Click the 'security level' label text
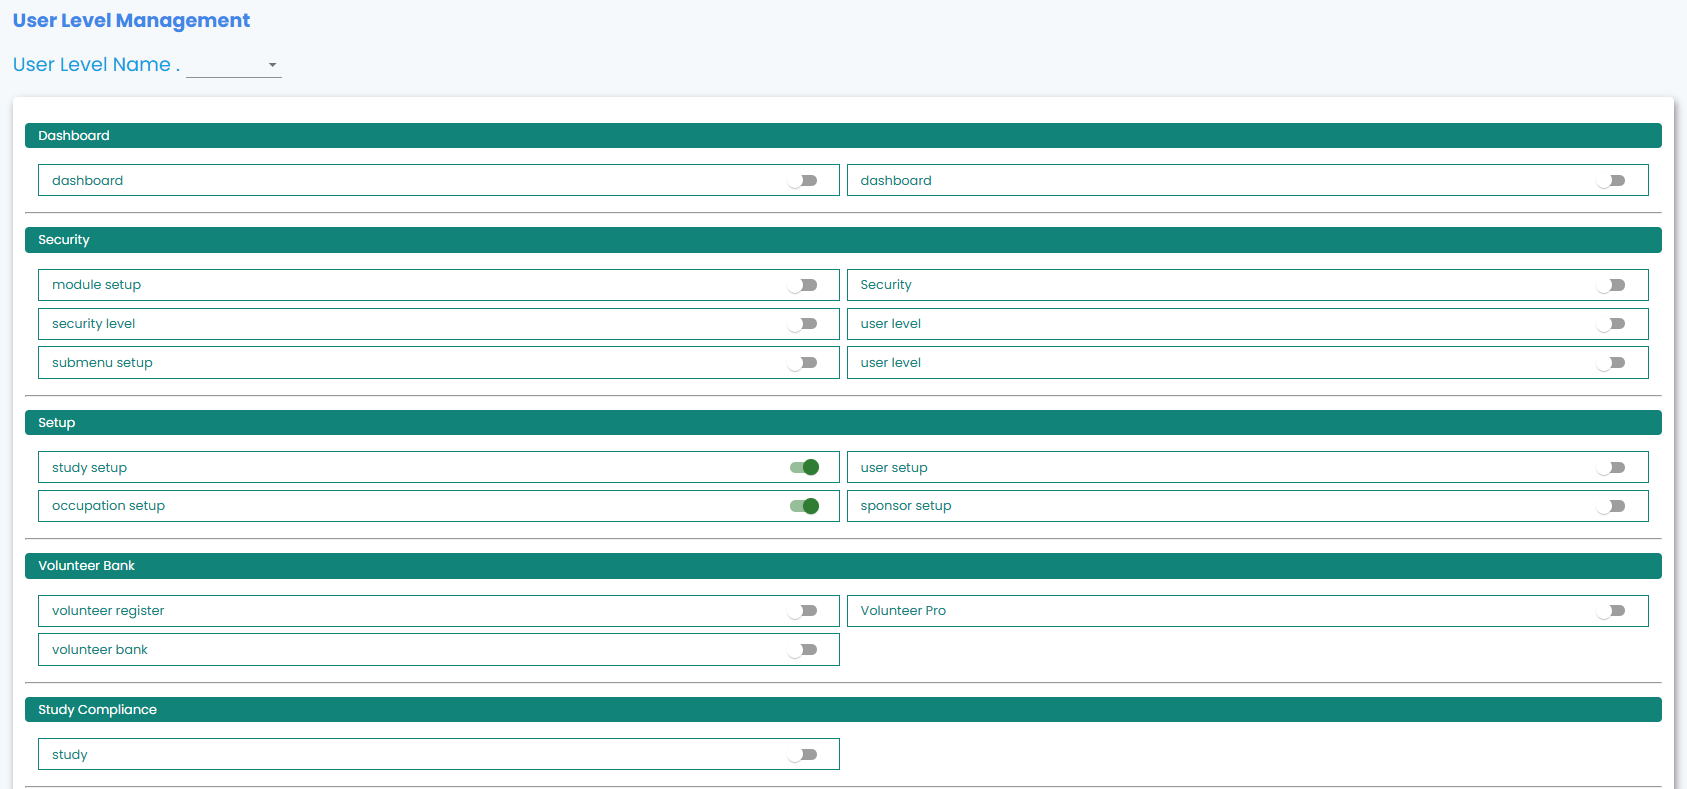1687x789 pixels. [93, 324]
